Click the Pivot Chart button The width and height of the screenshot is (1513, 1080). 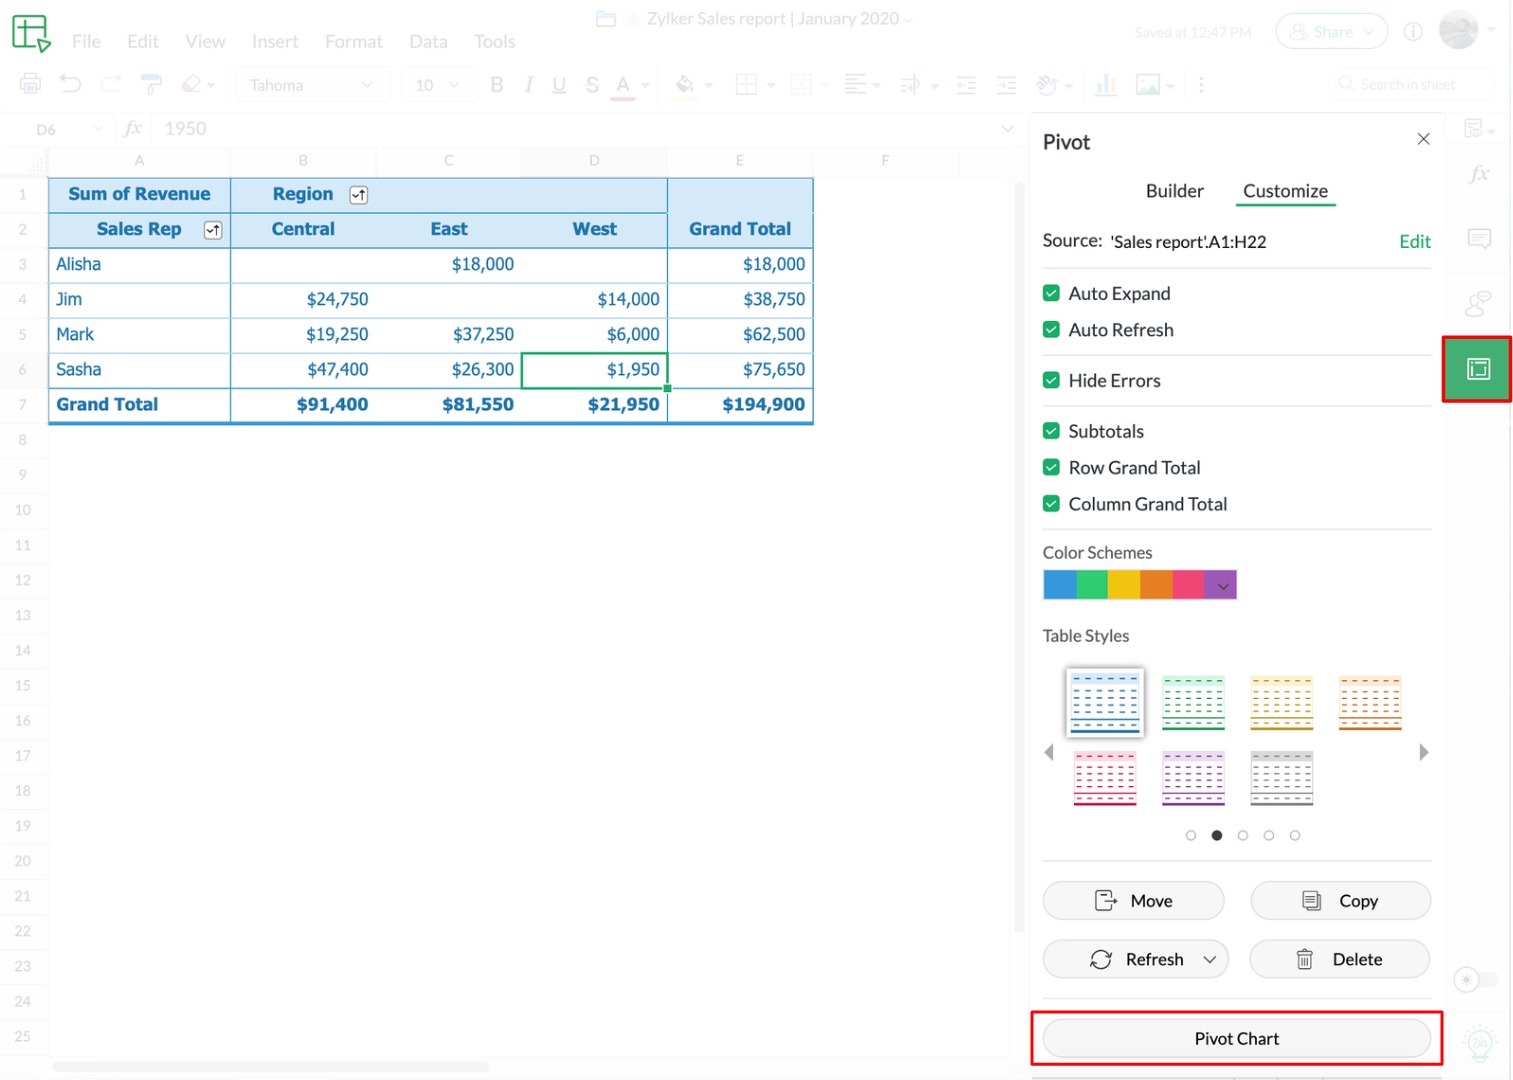(x=1236, y=1038)
